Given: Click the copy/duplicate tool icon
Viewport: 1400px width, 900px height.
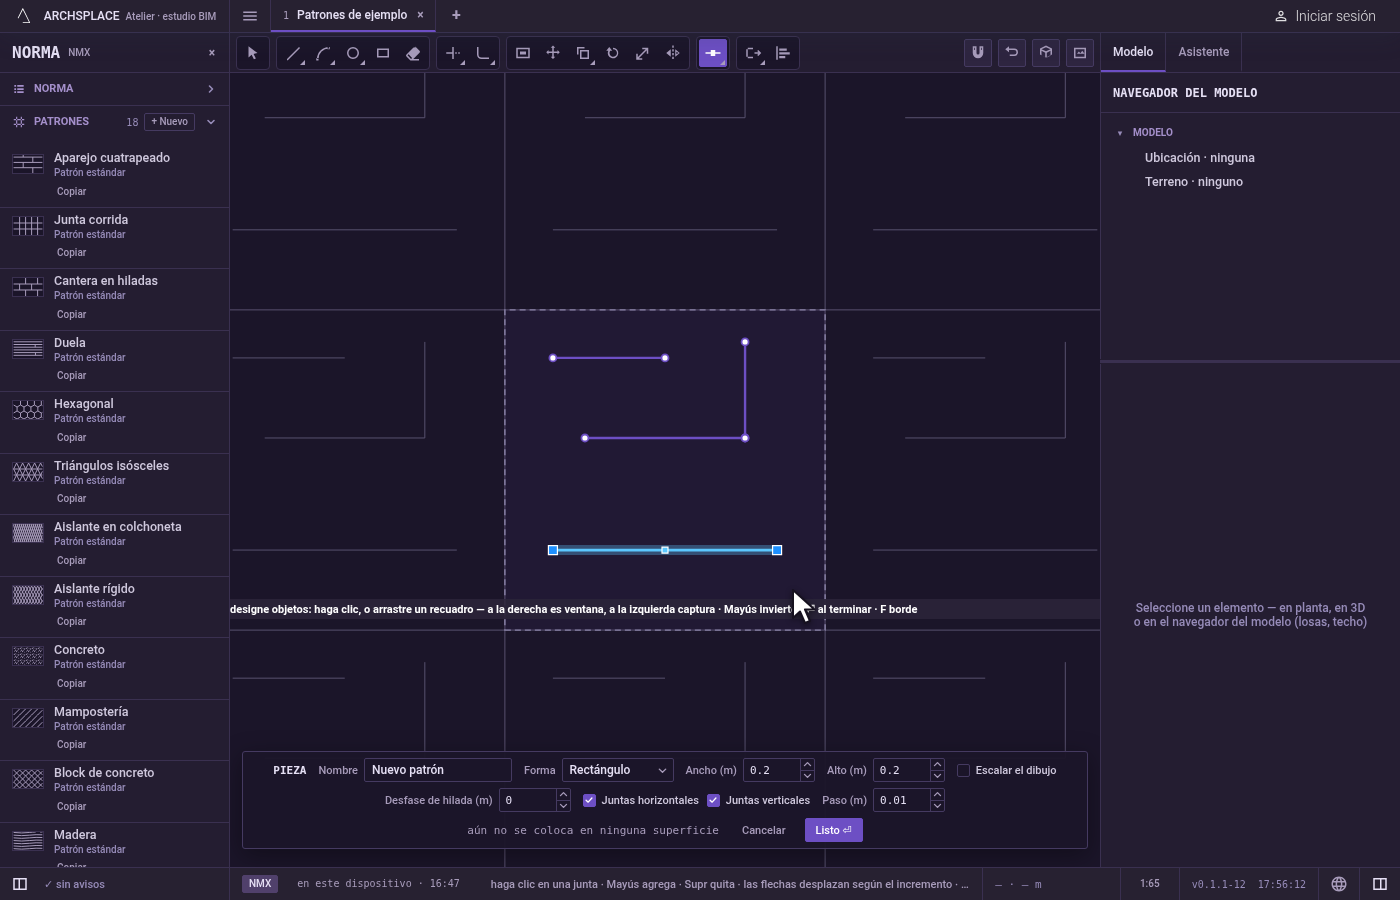Looking at the screenshot, I should click(x=583, y=53).
